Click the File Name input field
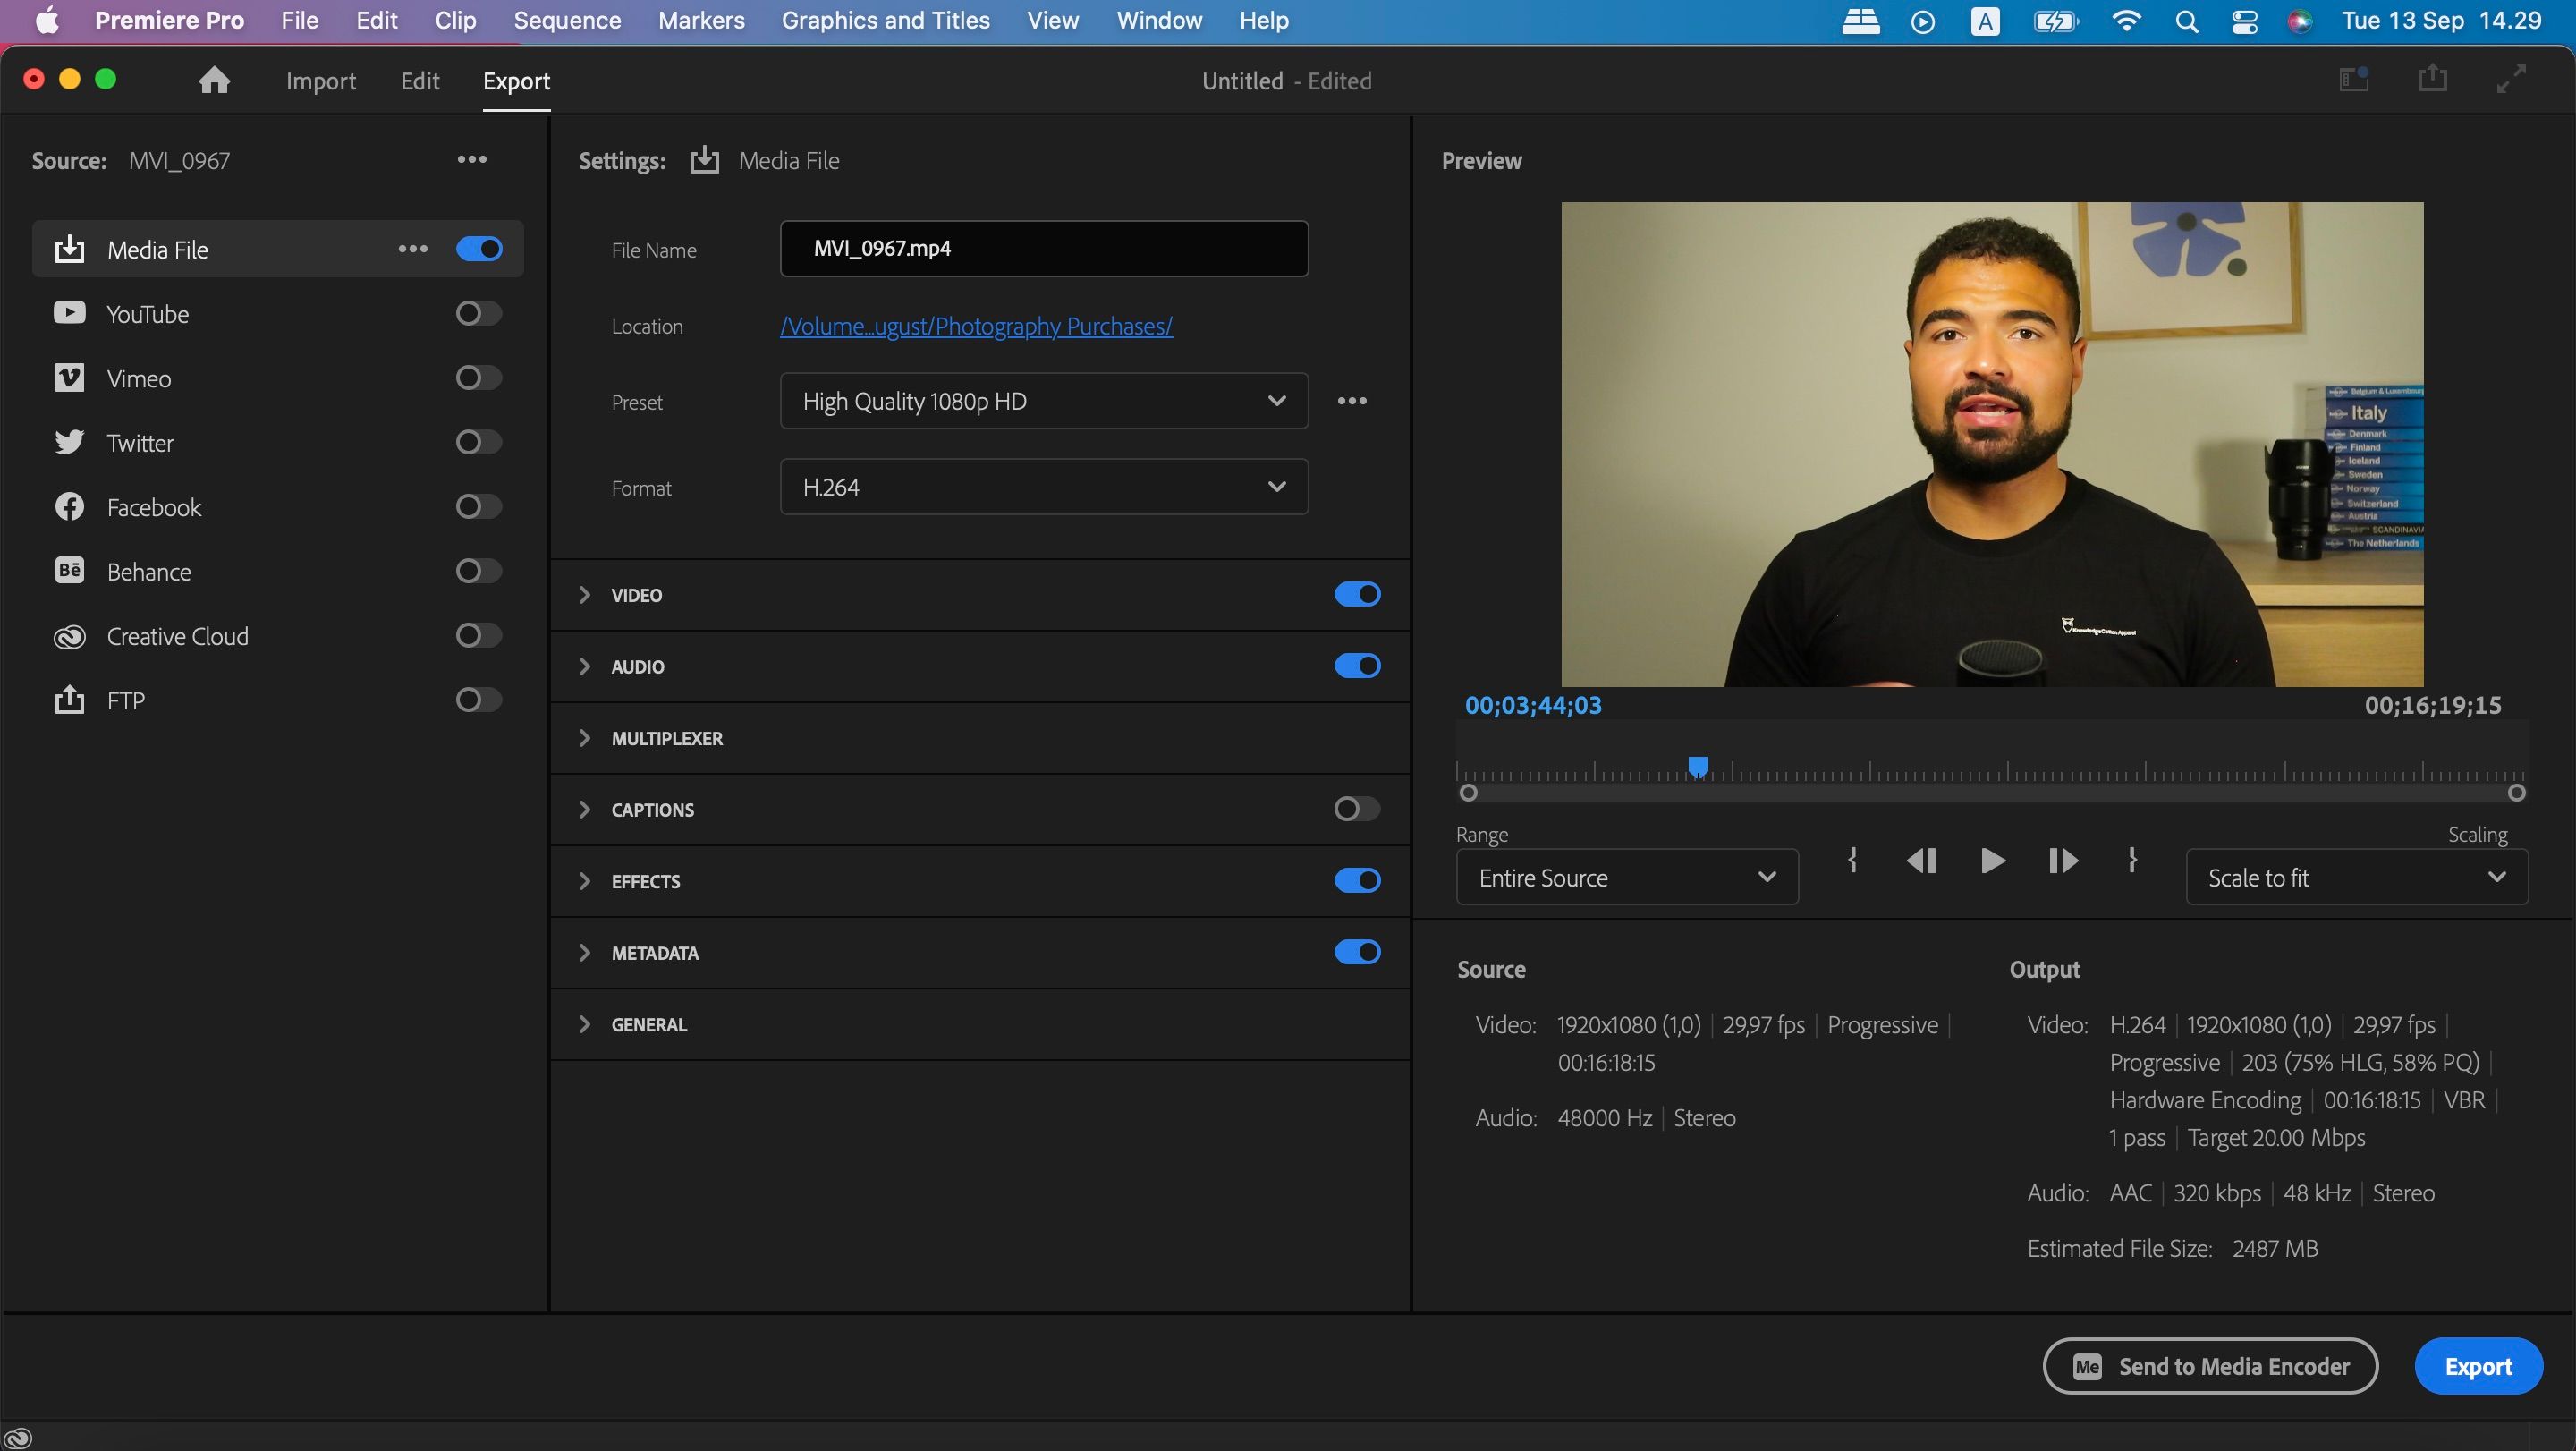The height and width of the screenshot is (1451, 2576). 1044,248
